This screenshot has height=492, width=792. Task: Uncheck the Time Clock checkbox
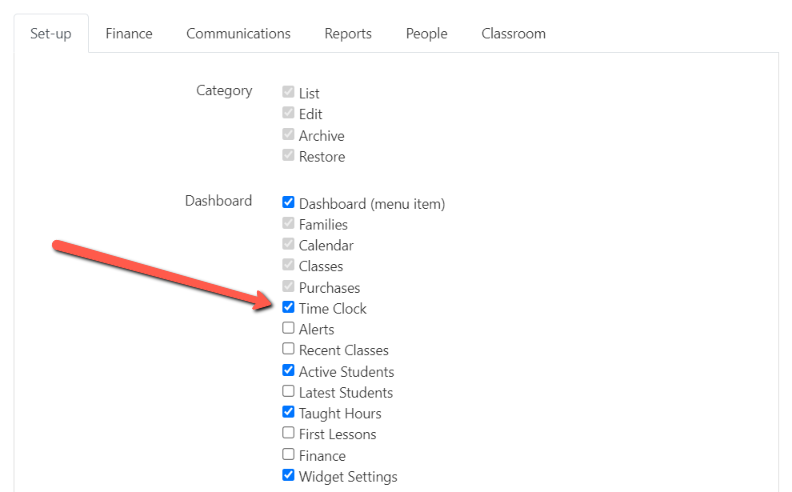click(x=288, y=307)
